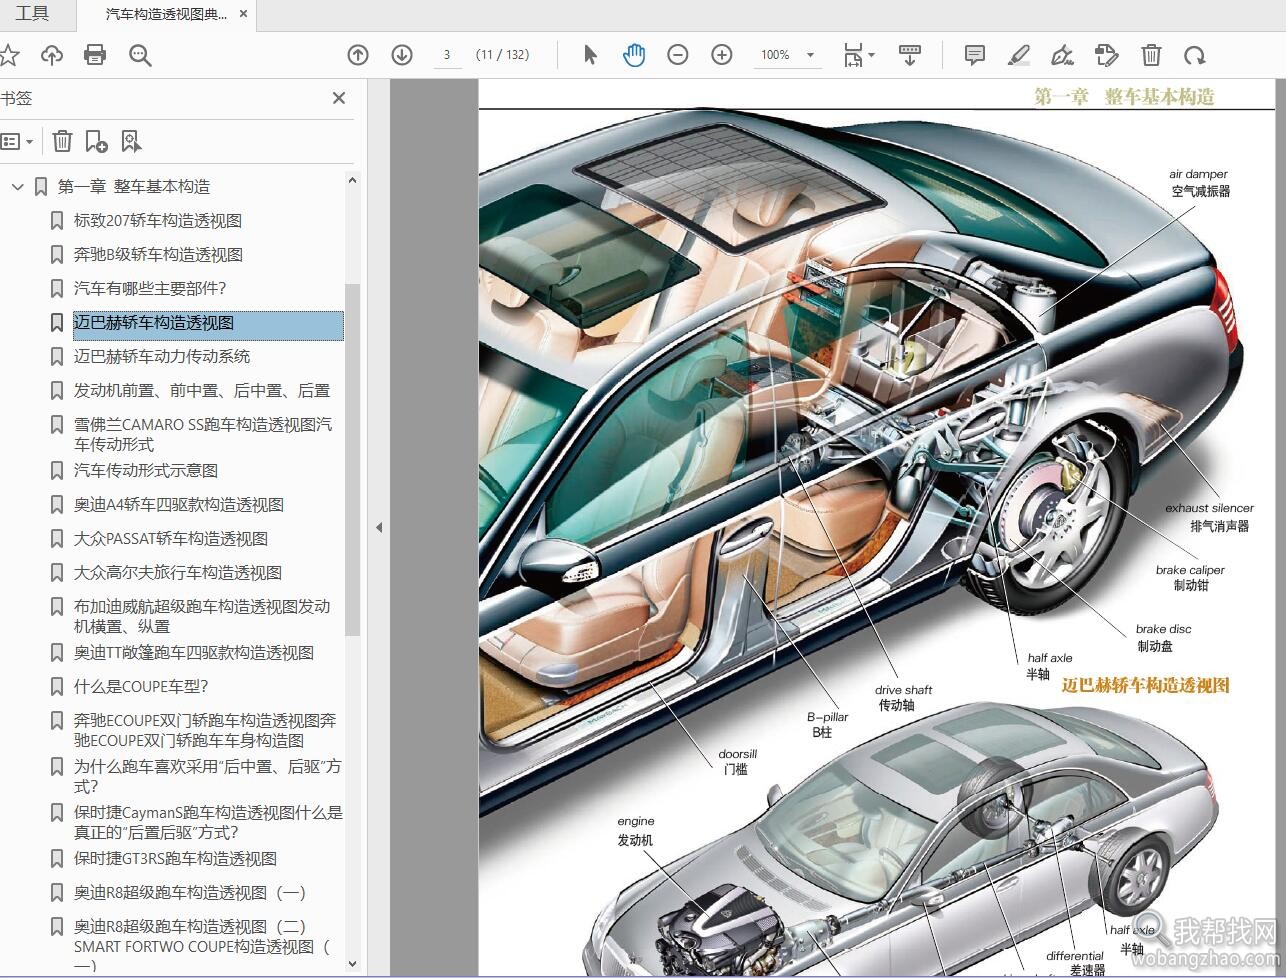Add a comment with speech bubble icon
This screenshot has height=978, width=1286.
pyautogui.click(x=974, y=55)
